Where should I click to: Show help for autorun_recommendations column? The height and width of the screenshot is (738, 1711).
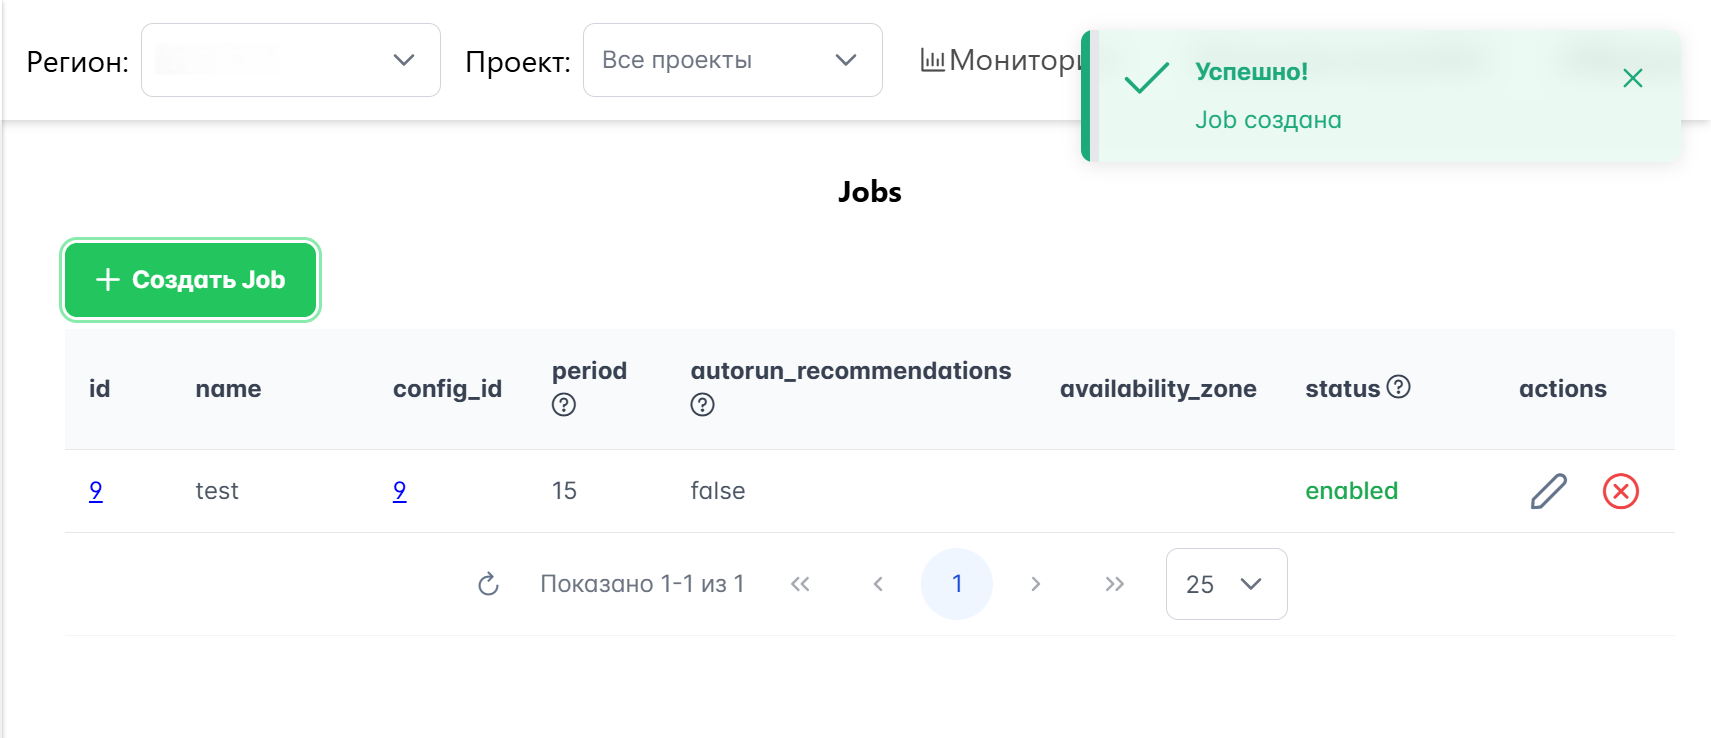click(703, 405)
